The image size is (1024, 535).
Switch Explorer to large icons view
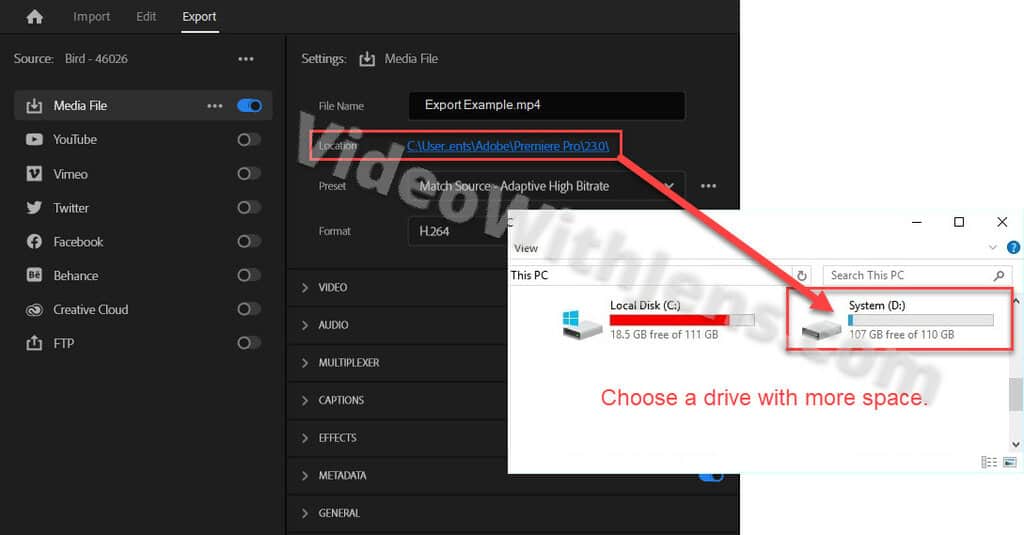1010,462
